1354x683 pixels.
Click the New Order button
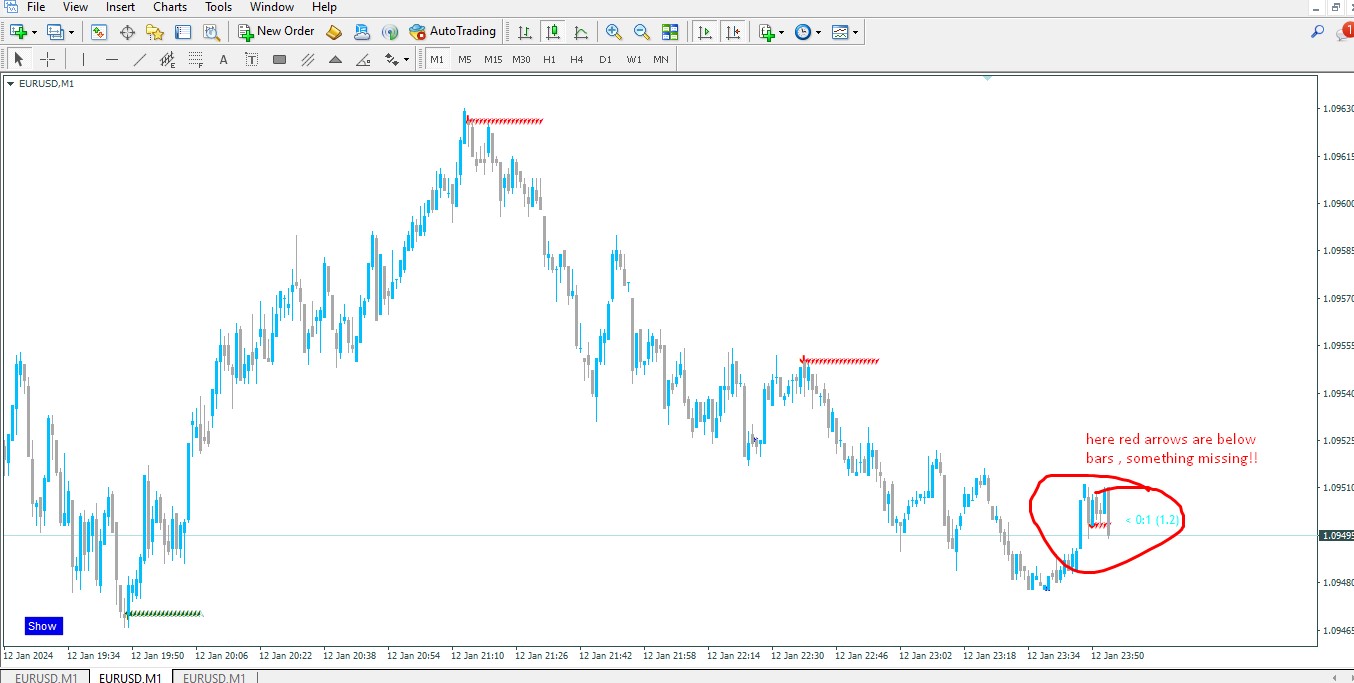coord(276,32)
